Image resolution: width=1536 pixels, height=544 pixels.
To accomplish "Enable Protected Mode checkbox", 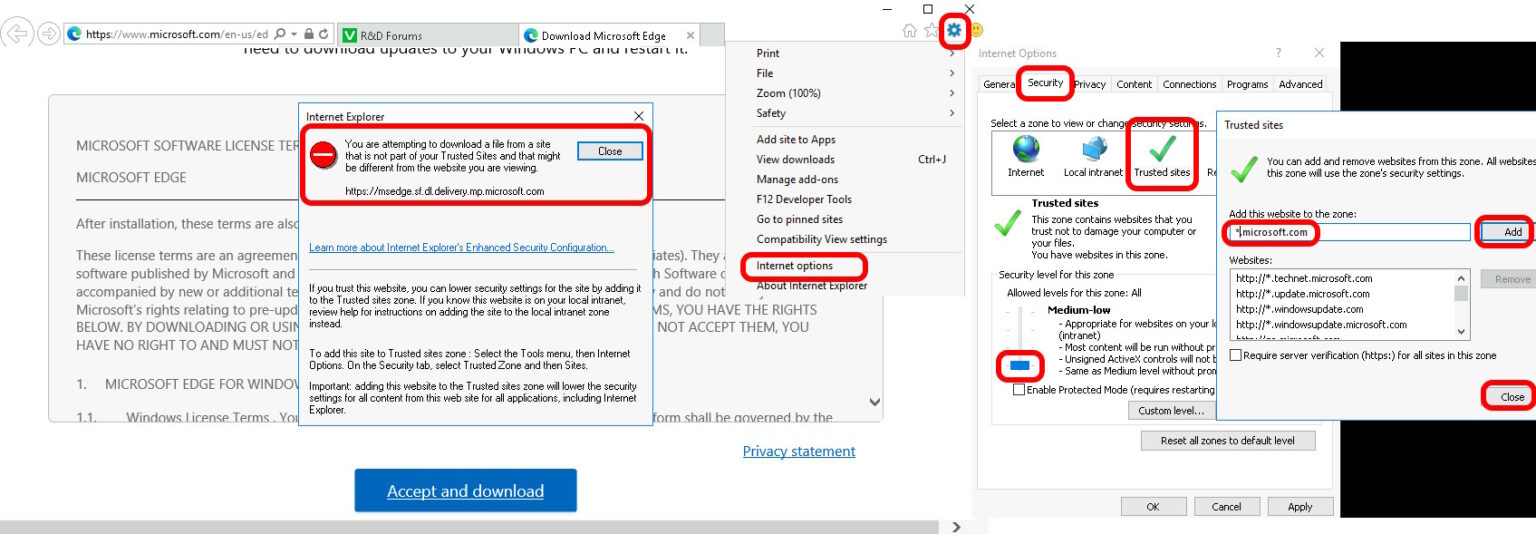I will (x=1019, y=390).
